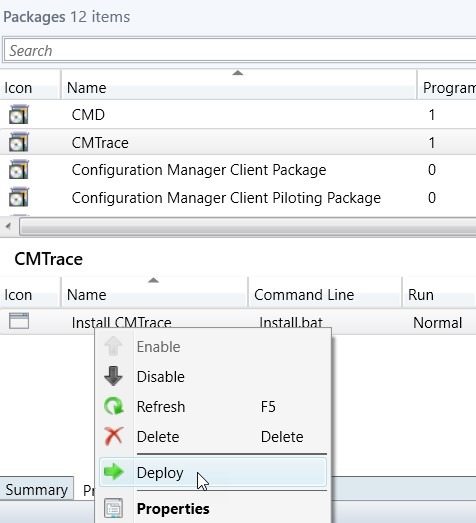The image size is (476, 523).
Task: Click the green Refresh icon
Action: click(x=114, y=406)
